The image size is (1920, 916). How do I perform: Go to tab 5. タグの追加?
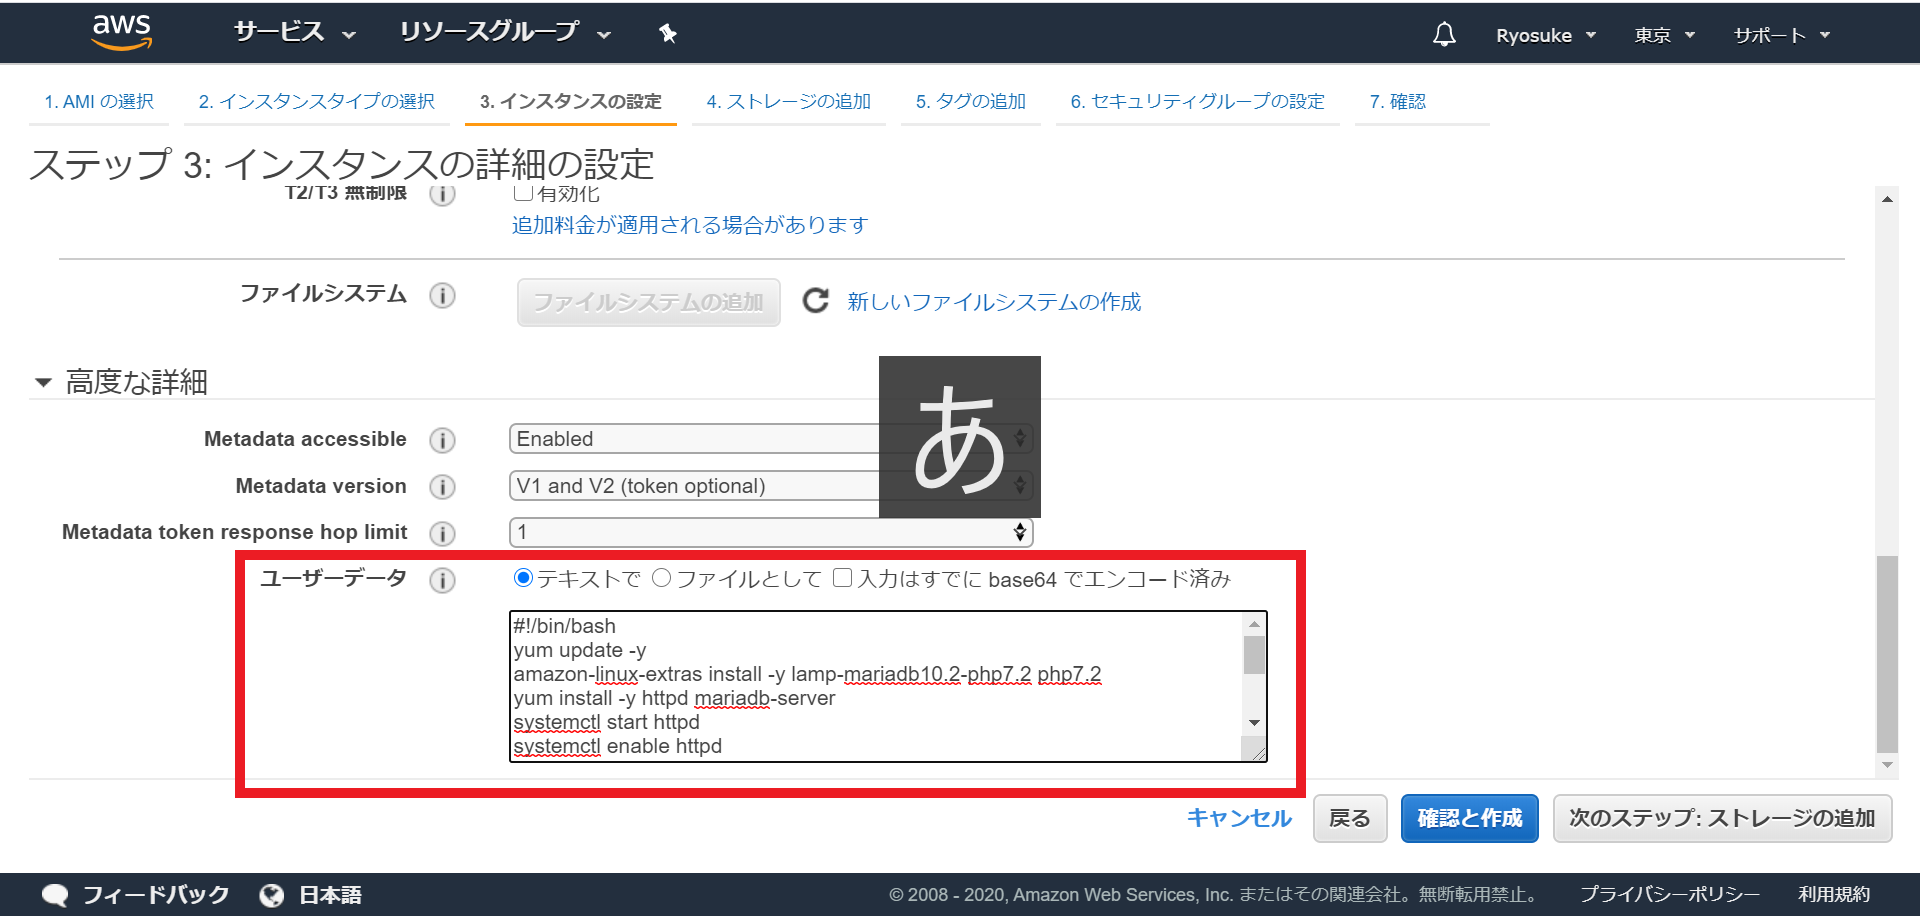(x=971, y=102)
